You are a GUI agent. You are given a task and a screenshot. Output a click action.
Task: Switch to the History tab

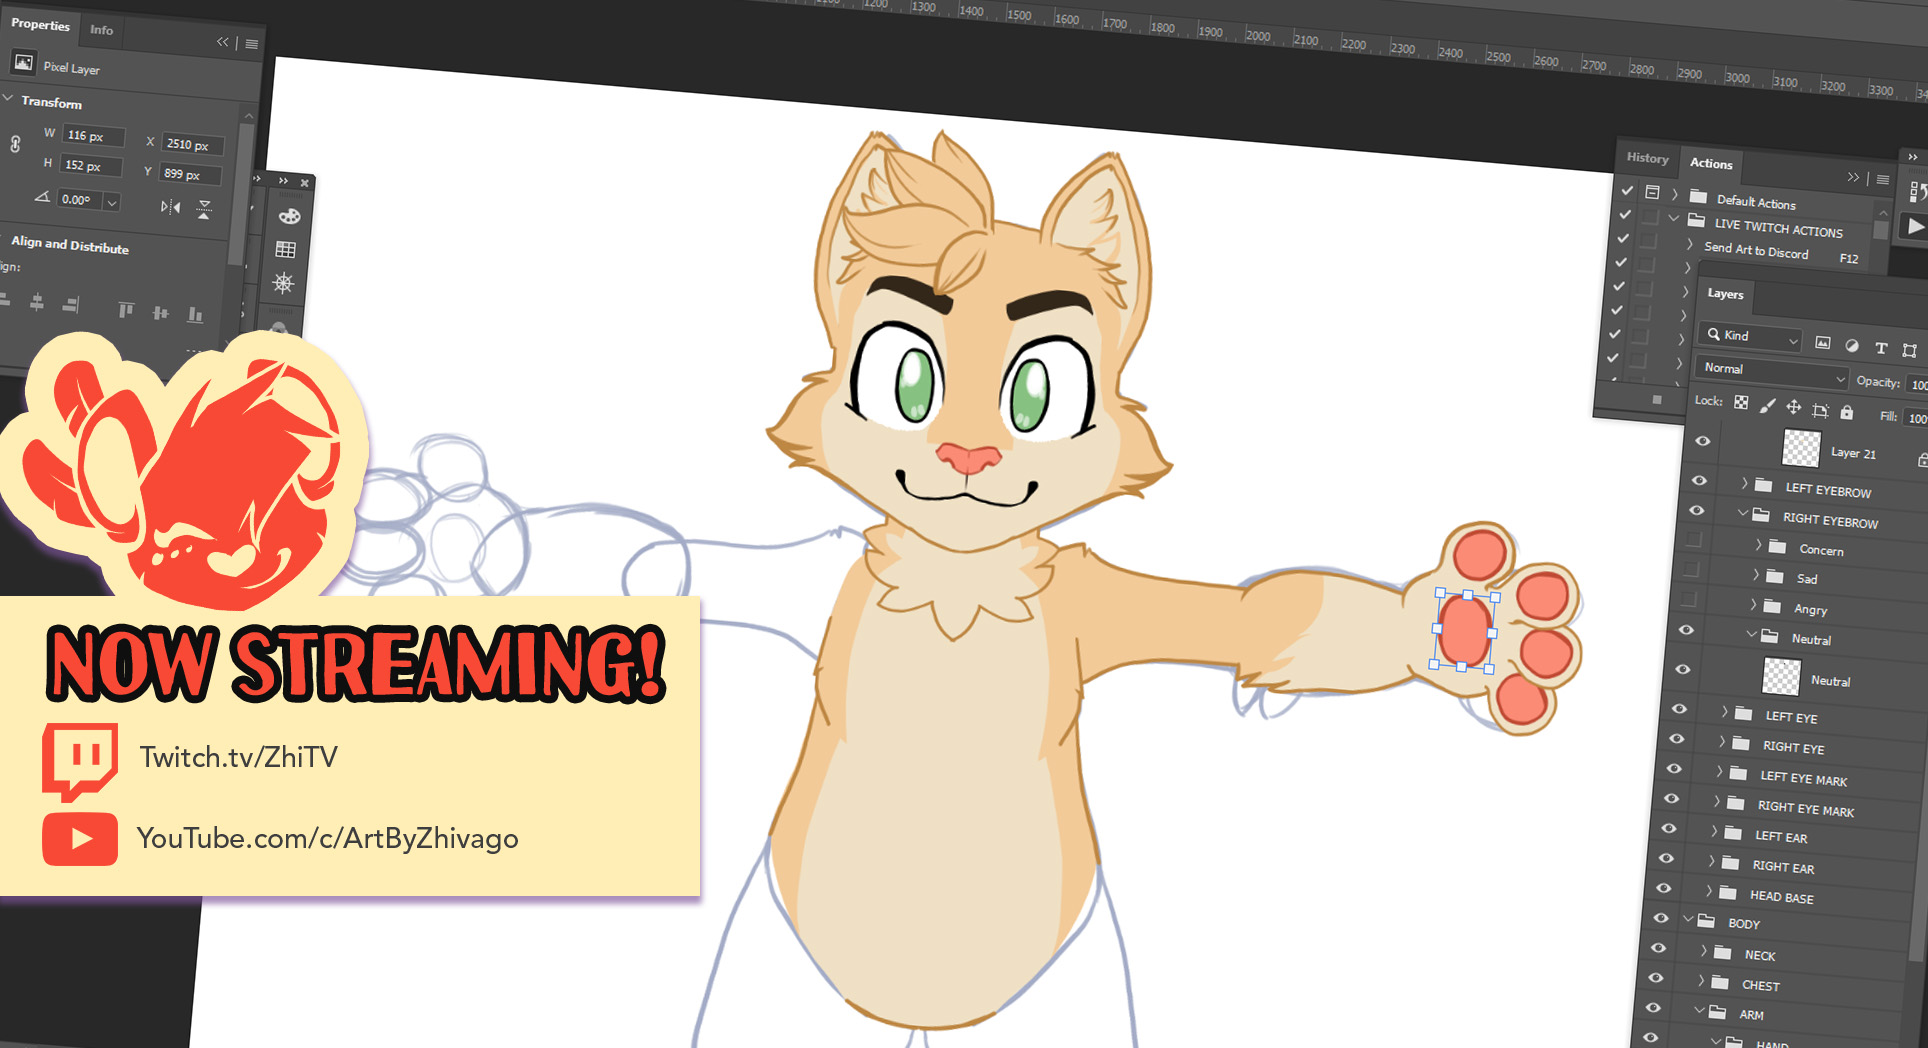(1647, 158)
